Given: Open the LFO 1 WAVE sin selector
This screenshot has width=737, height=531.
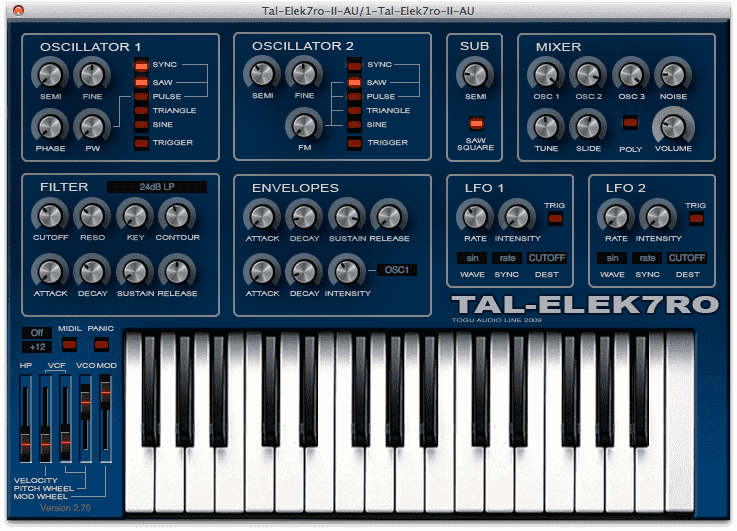Looking at the screenshot, I should (472, 258).
